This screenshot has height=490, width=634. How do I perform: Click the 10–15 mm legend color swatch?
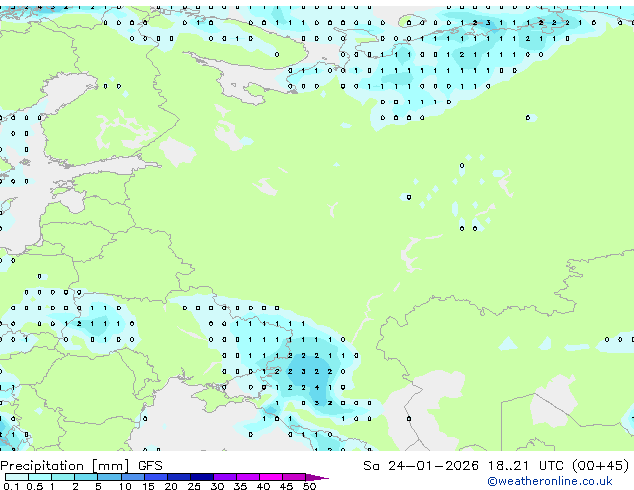click(133, 477)
